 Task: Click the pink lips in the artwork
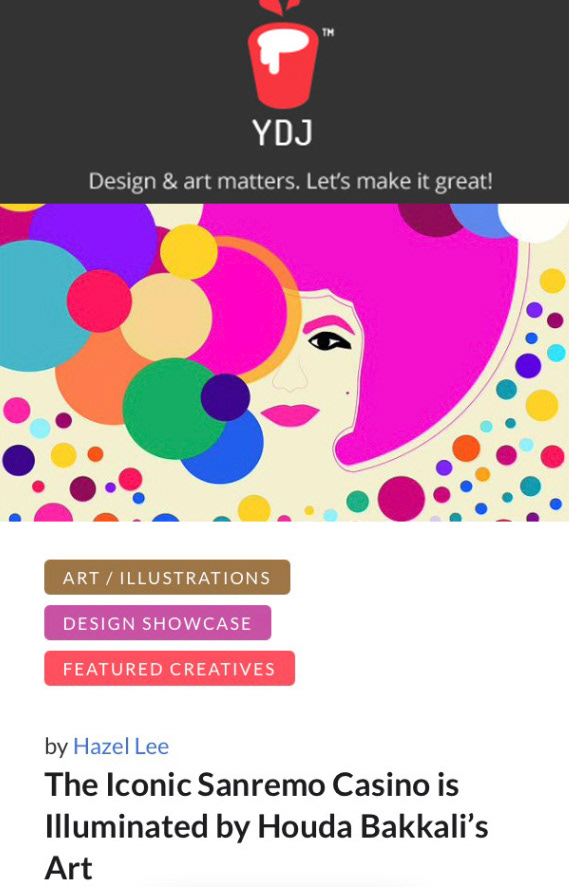point(290,415)
